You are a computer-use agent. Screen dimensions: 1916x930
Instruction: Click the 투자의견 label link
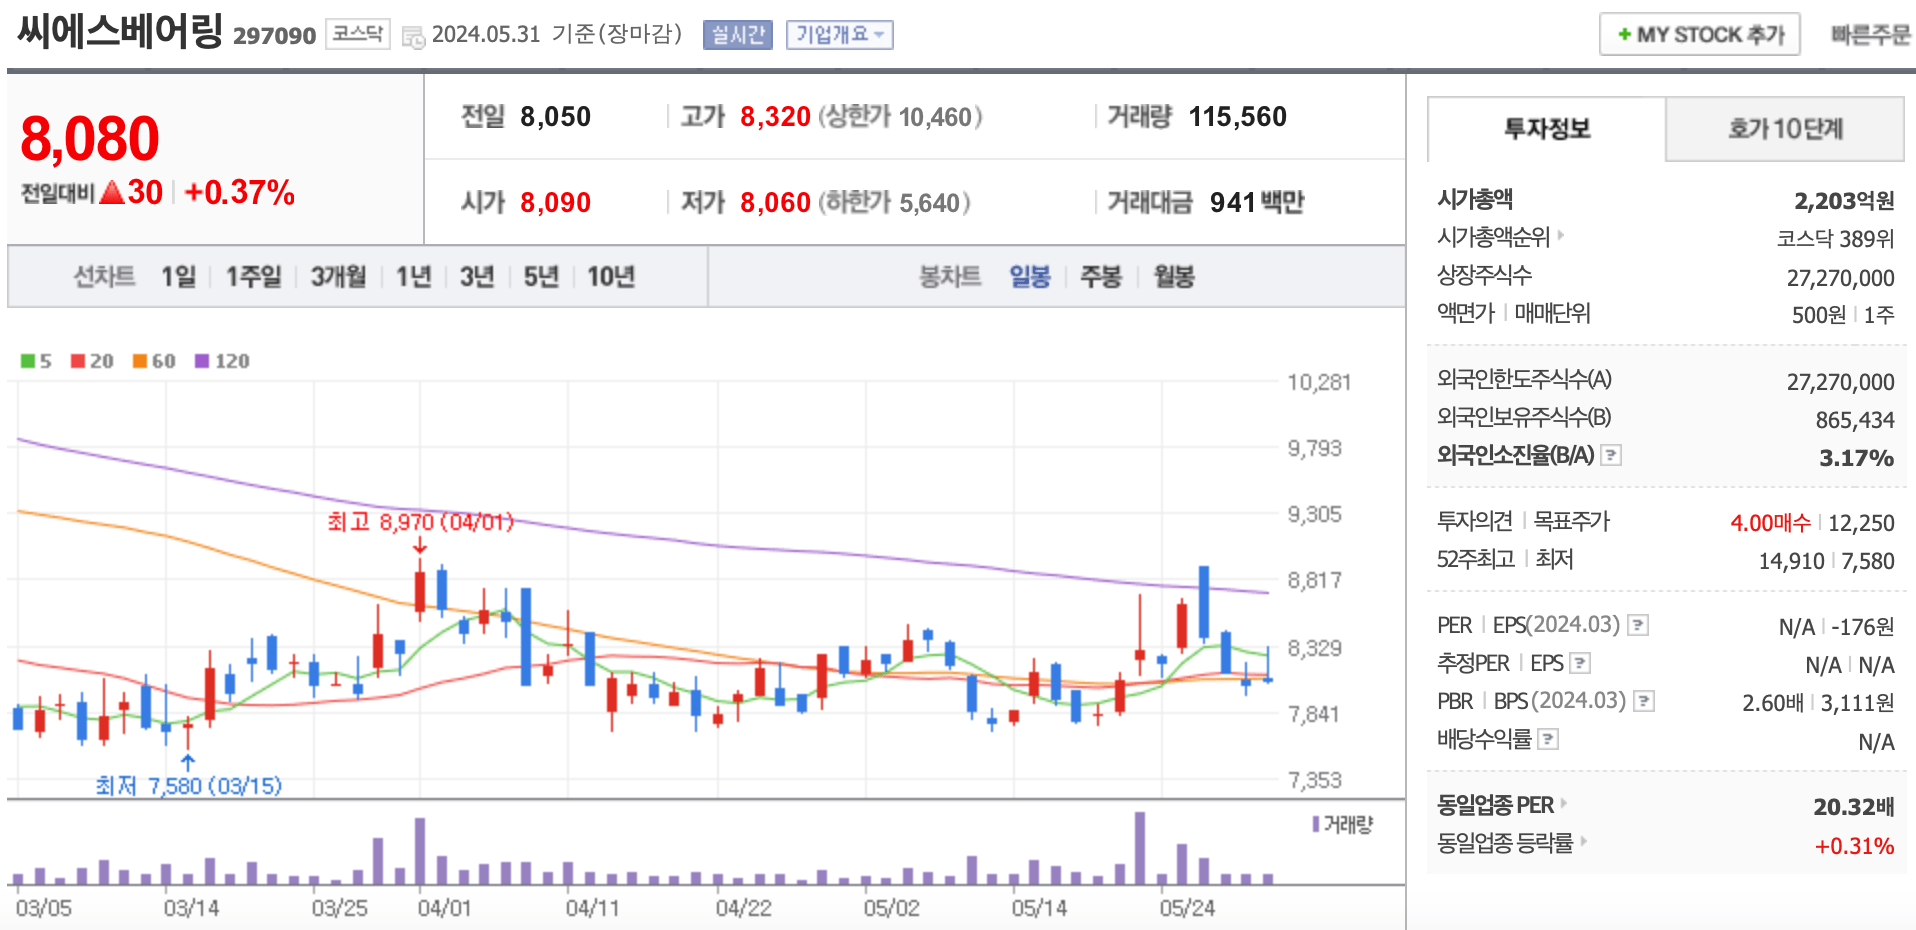[x=1474, y=521]
